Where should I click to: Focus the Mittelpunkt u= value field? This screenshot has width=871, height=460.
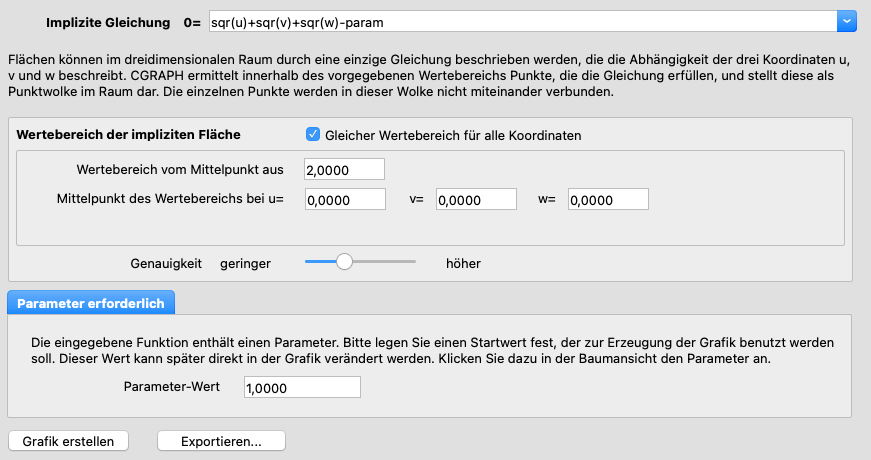(345, 200)
